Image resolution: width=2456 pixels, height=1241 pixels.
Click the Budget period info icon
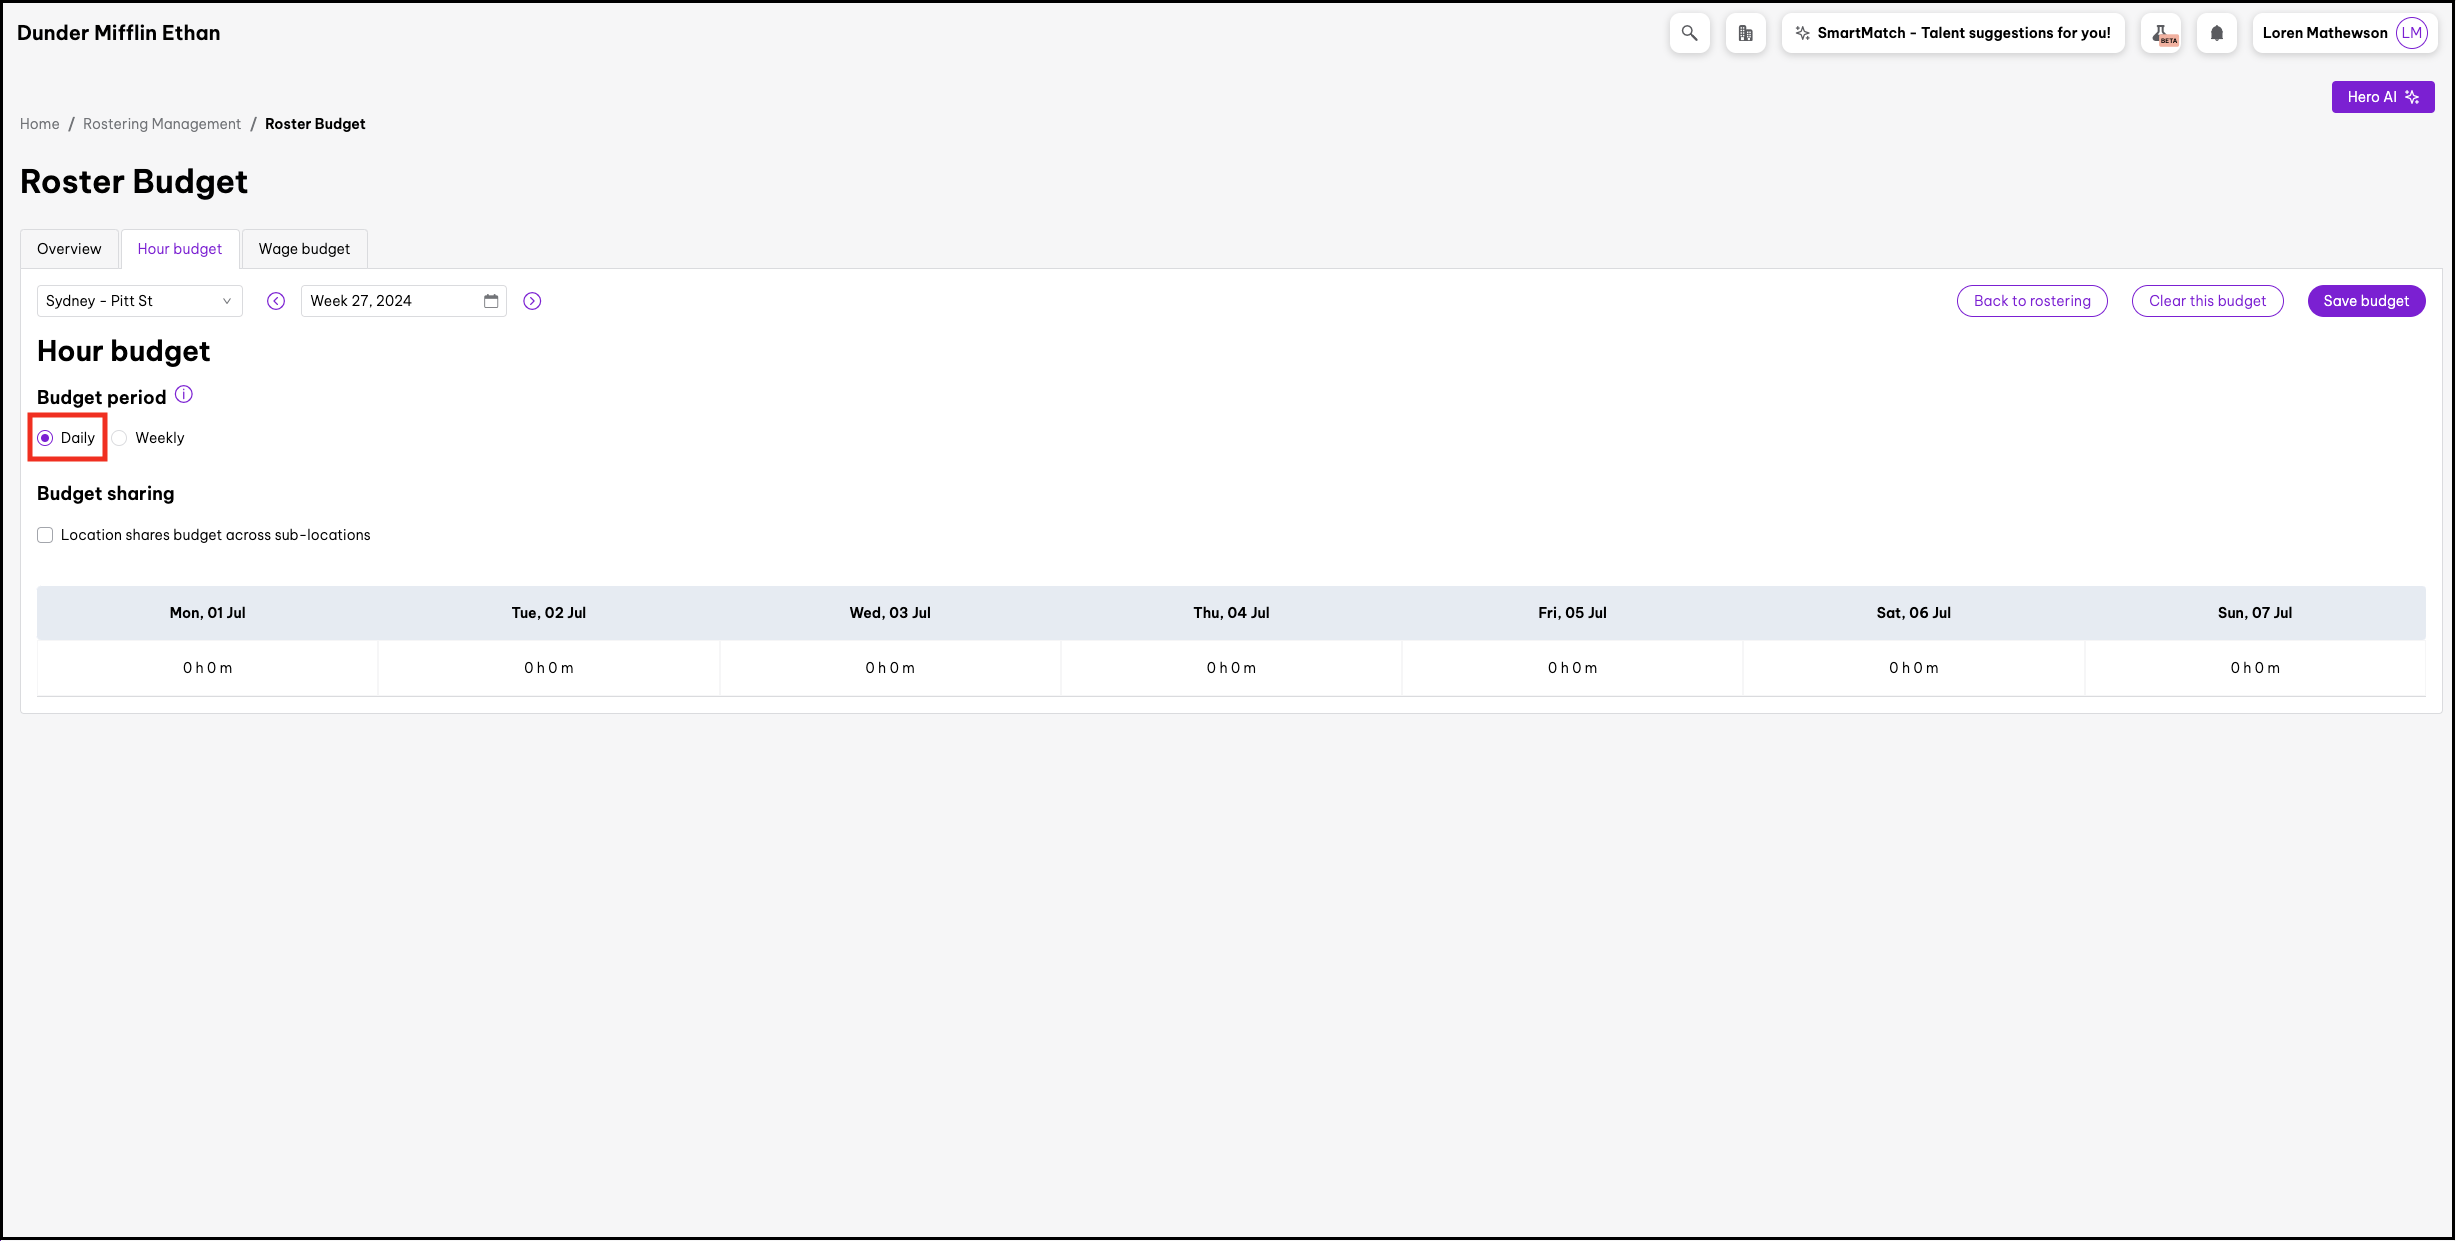pos(184,395)
